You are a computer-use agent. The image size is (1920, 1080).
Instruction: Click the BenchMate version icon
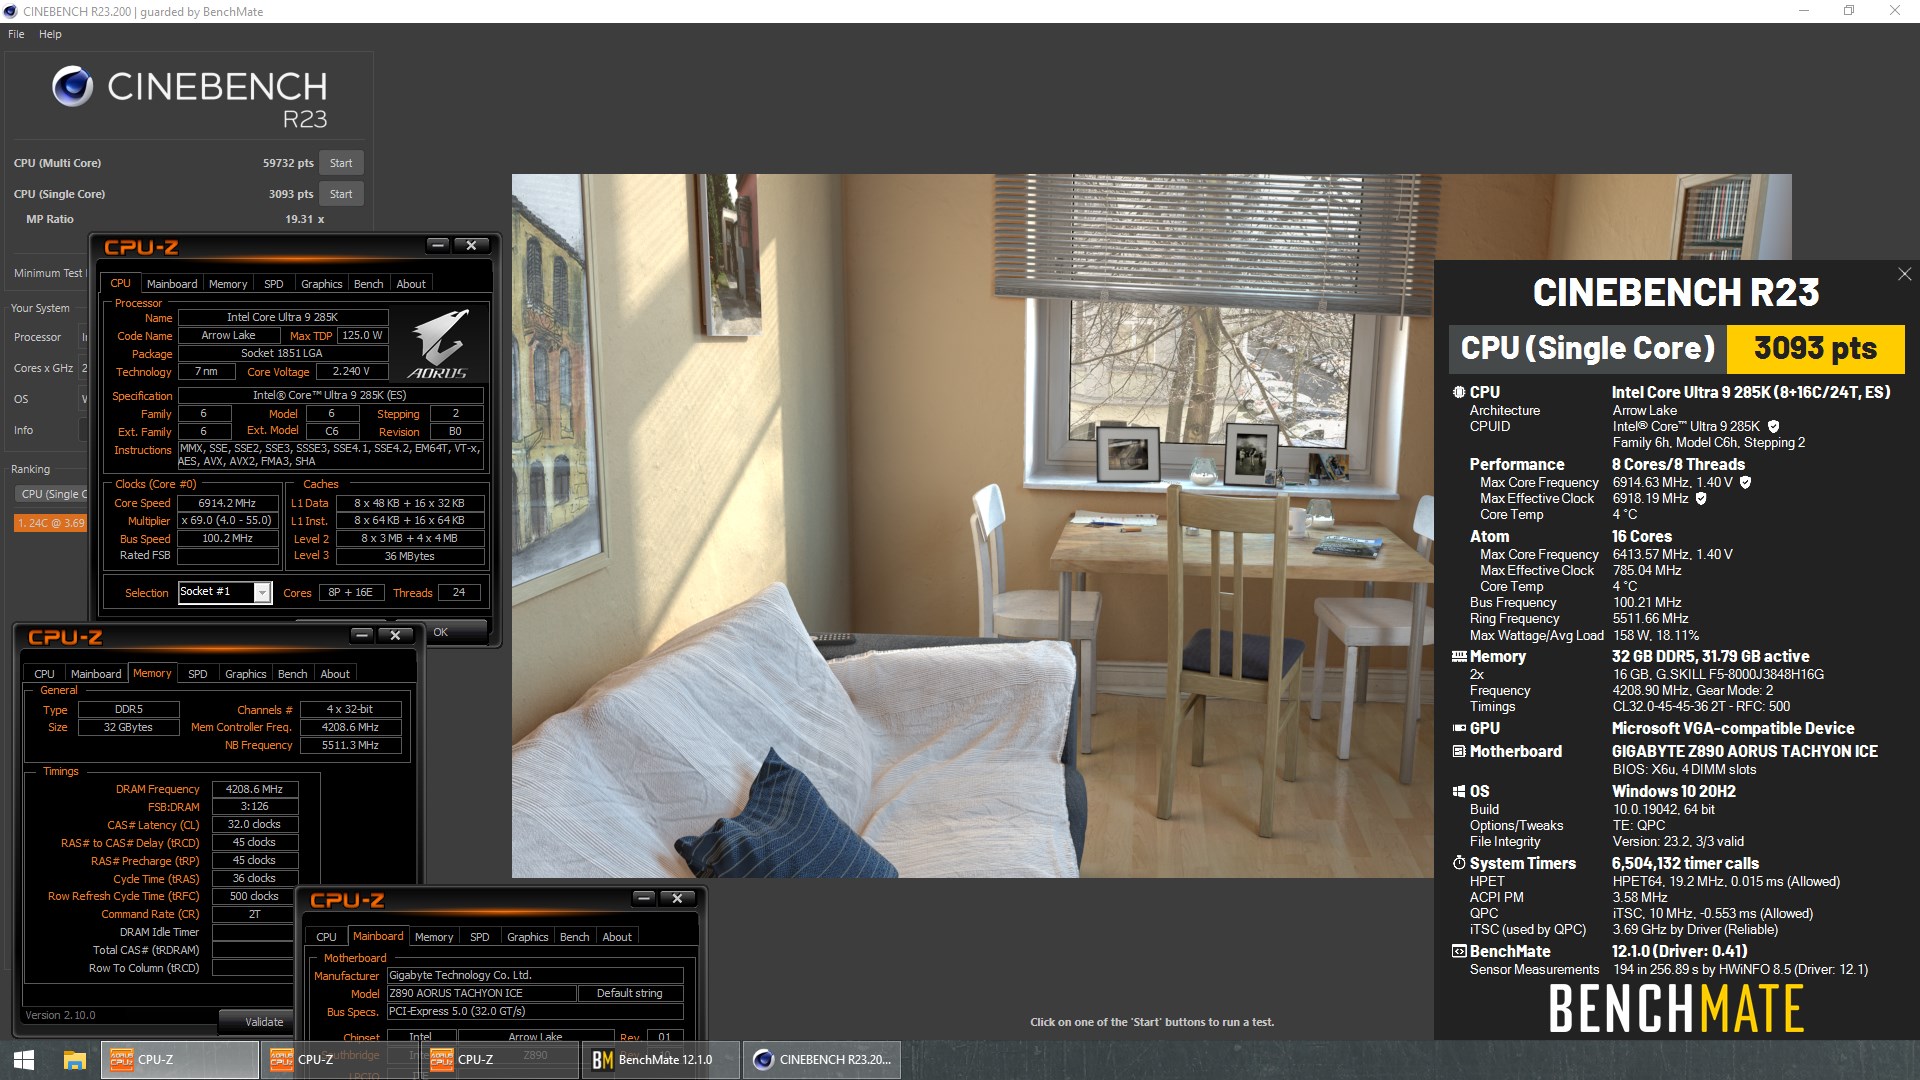coord(1459,951)
